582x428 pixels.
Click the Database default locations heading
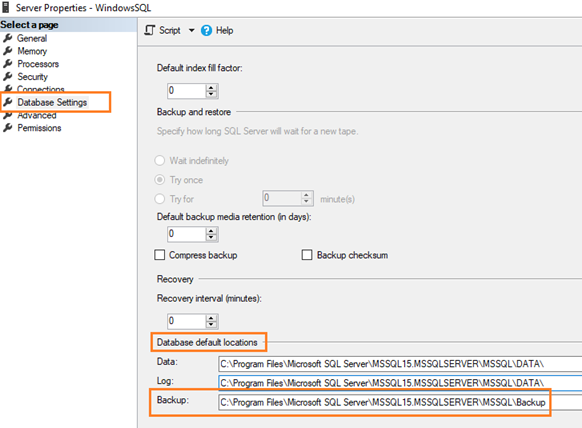pos(207,342)
